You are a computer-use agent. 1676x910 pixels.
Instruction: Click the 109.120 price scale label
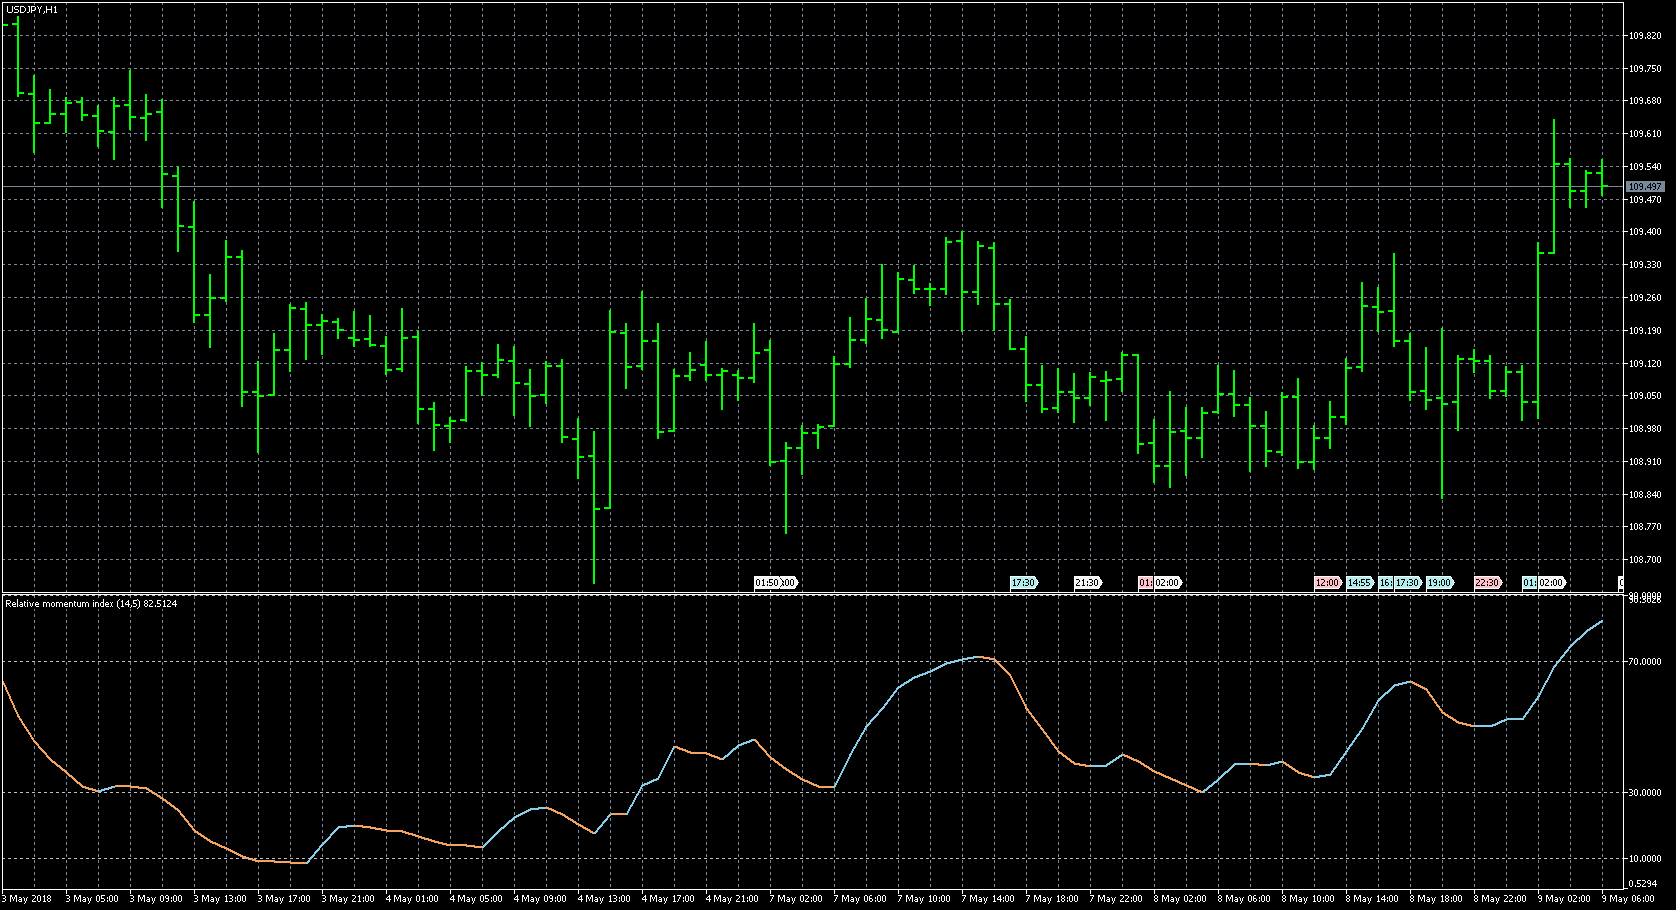(1645, 364)
